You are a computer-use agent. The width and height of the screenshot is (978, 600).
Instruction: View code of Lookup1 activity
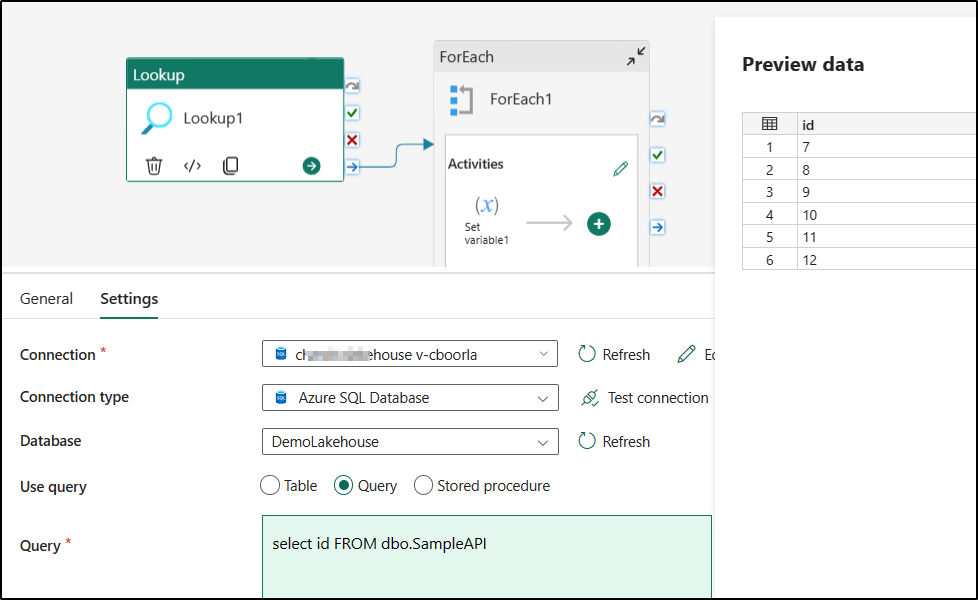[192, 166]
